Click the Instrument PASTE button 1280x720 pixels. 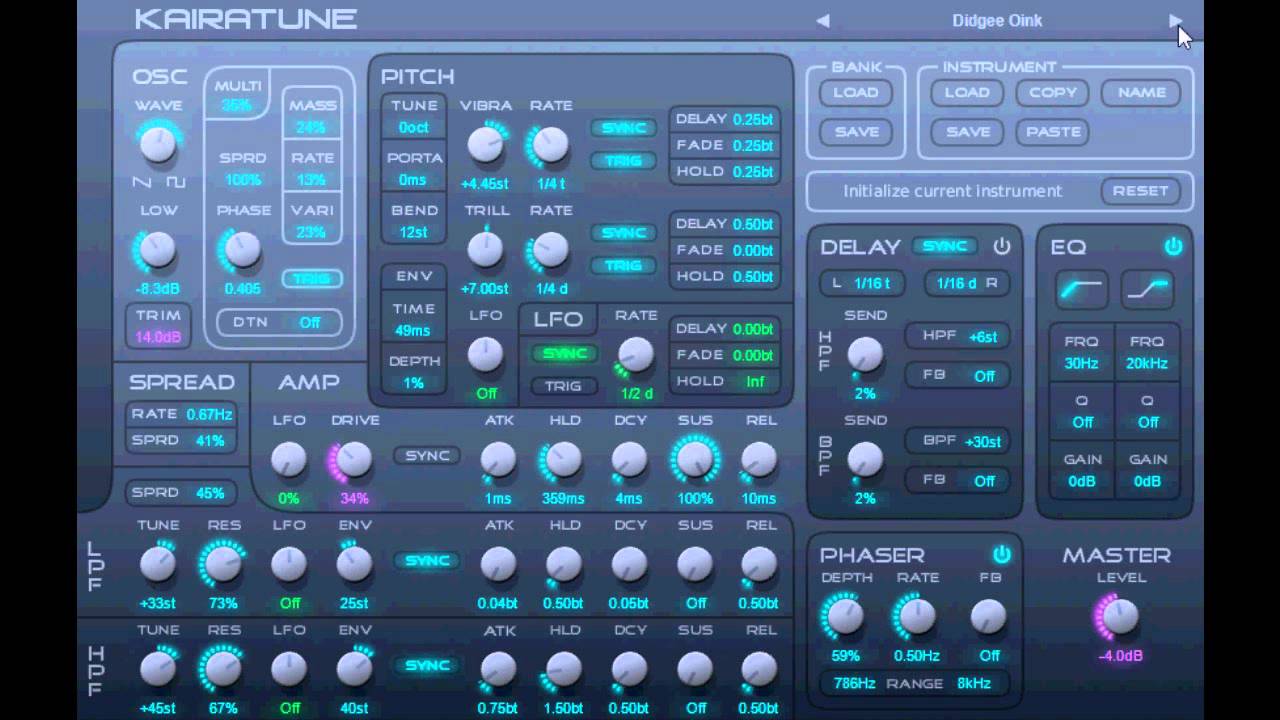[x=1053, y=132]
